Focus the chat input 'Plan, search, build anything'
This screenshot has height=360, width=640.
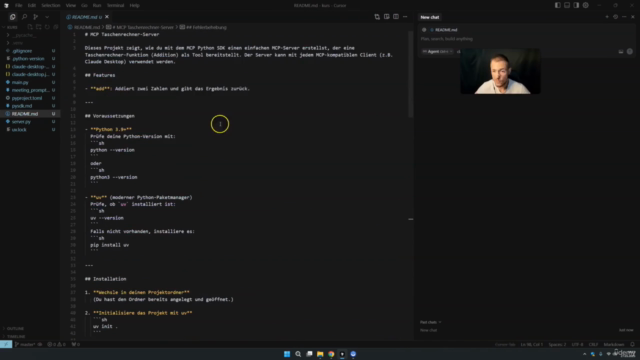447,39
